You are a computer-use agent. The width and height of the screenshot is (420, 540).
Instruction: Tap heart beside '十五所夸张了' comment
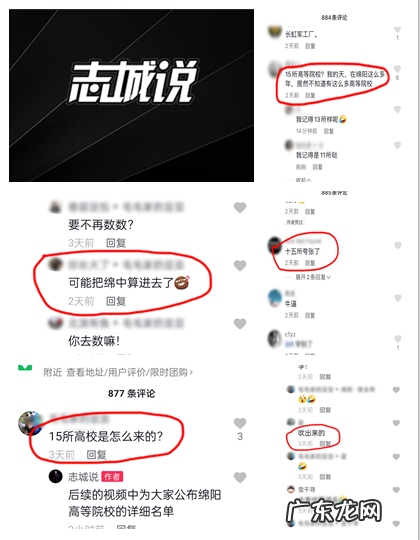coord(398,246)
